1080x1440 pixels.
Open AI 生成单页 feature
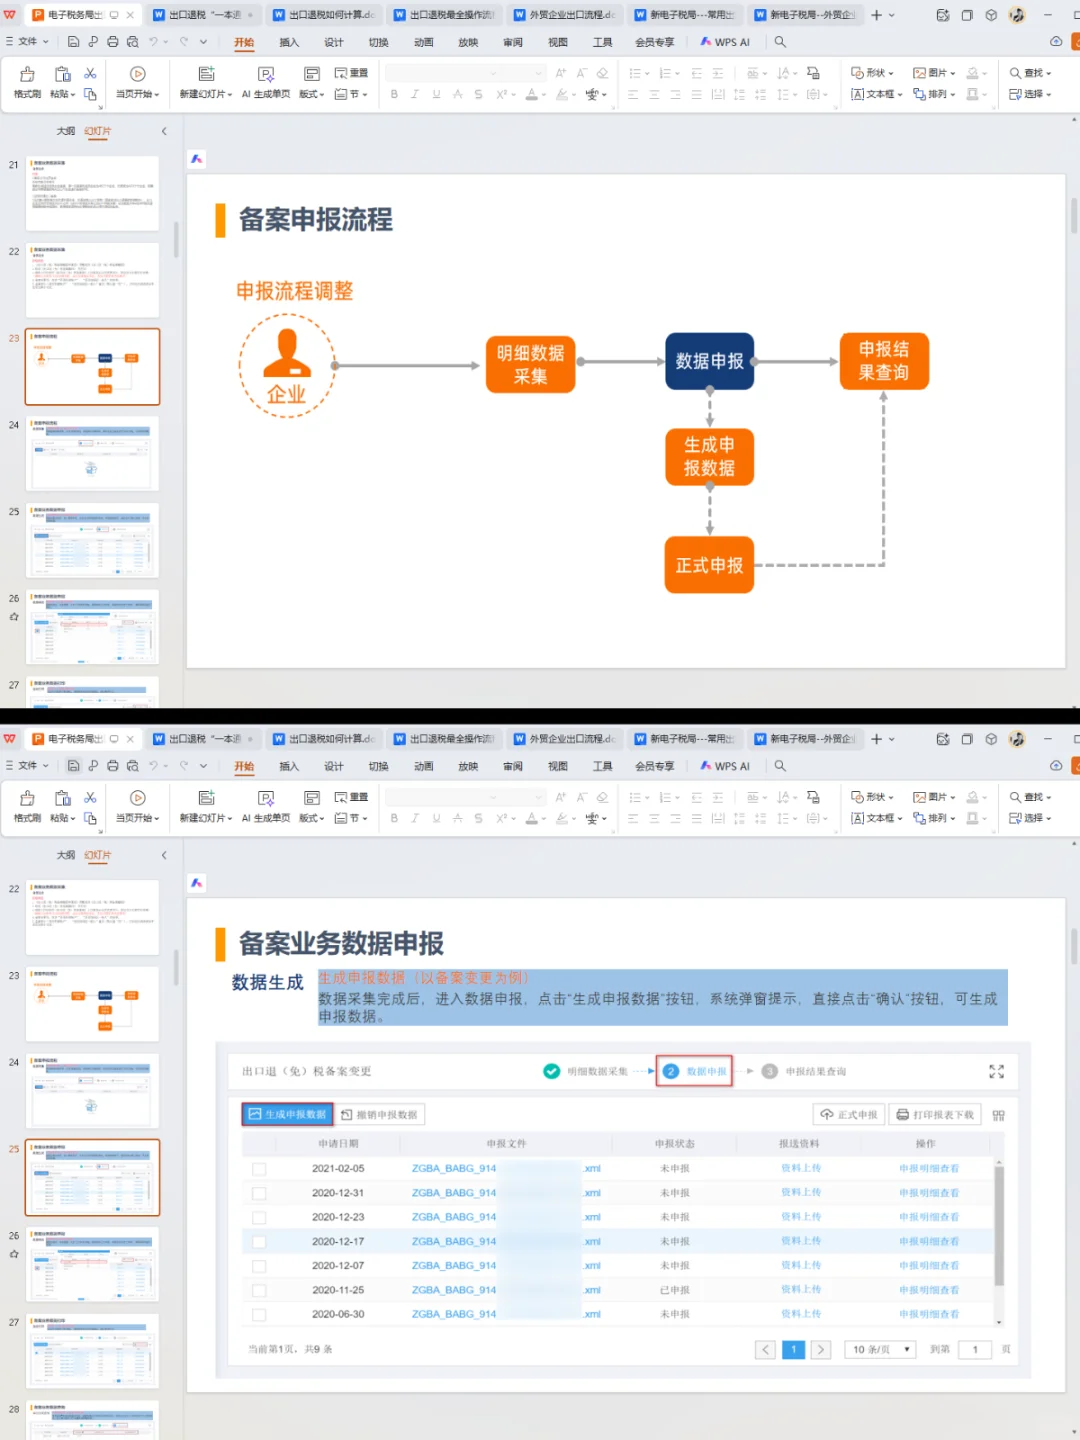(265, 82)
